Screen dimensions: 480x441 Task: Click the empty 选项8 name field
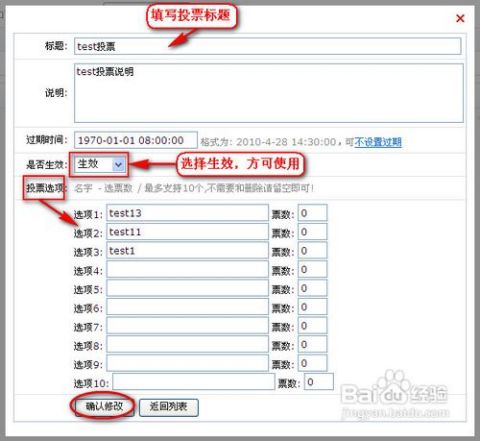coord(187,345)
